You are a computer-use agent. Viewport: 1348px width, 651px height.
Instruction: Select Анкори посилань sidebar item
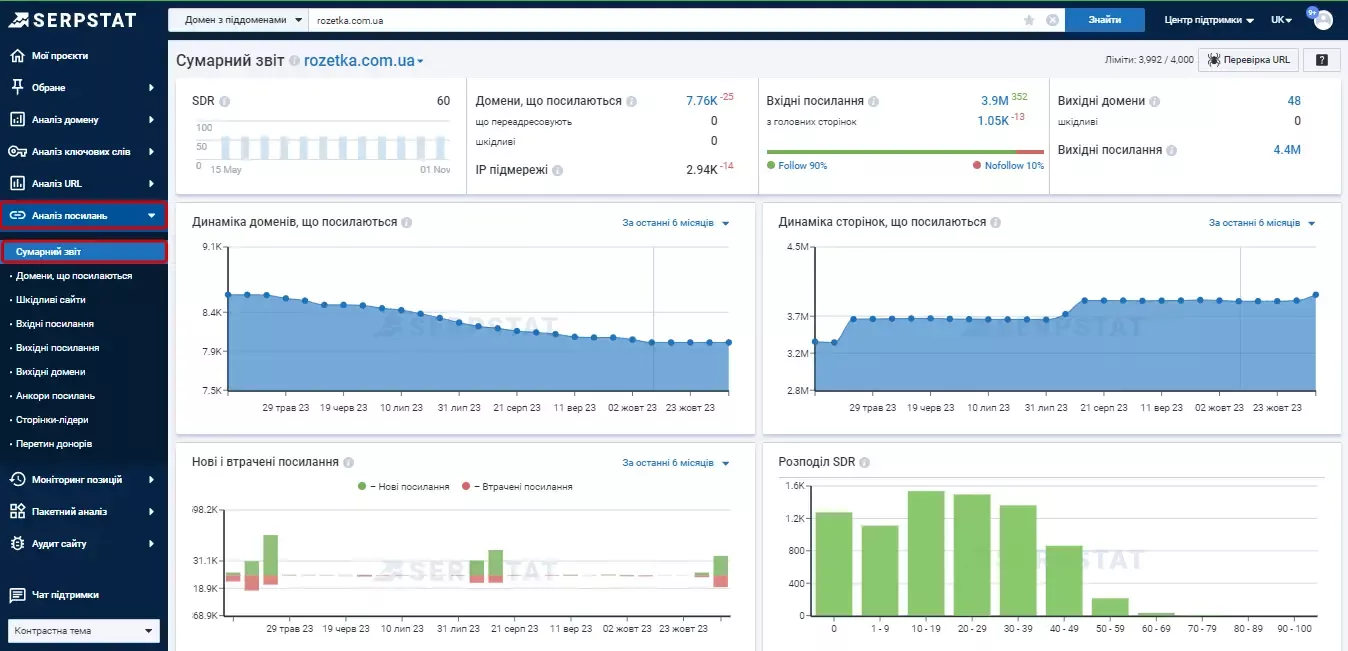[x=56, y=396]
